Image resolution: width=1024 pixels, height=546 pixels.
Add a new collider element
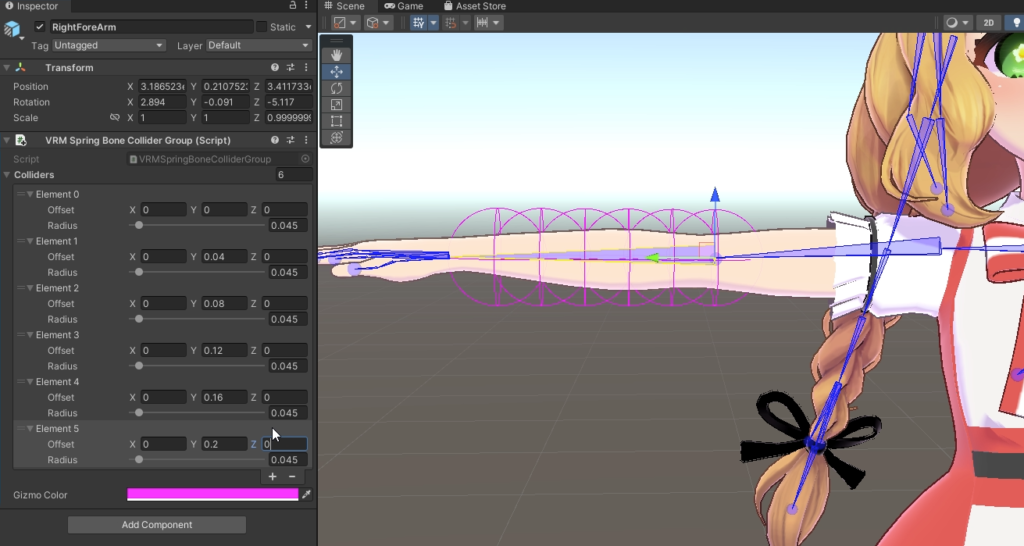click(272, 477)
